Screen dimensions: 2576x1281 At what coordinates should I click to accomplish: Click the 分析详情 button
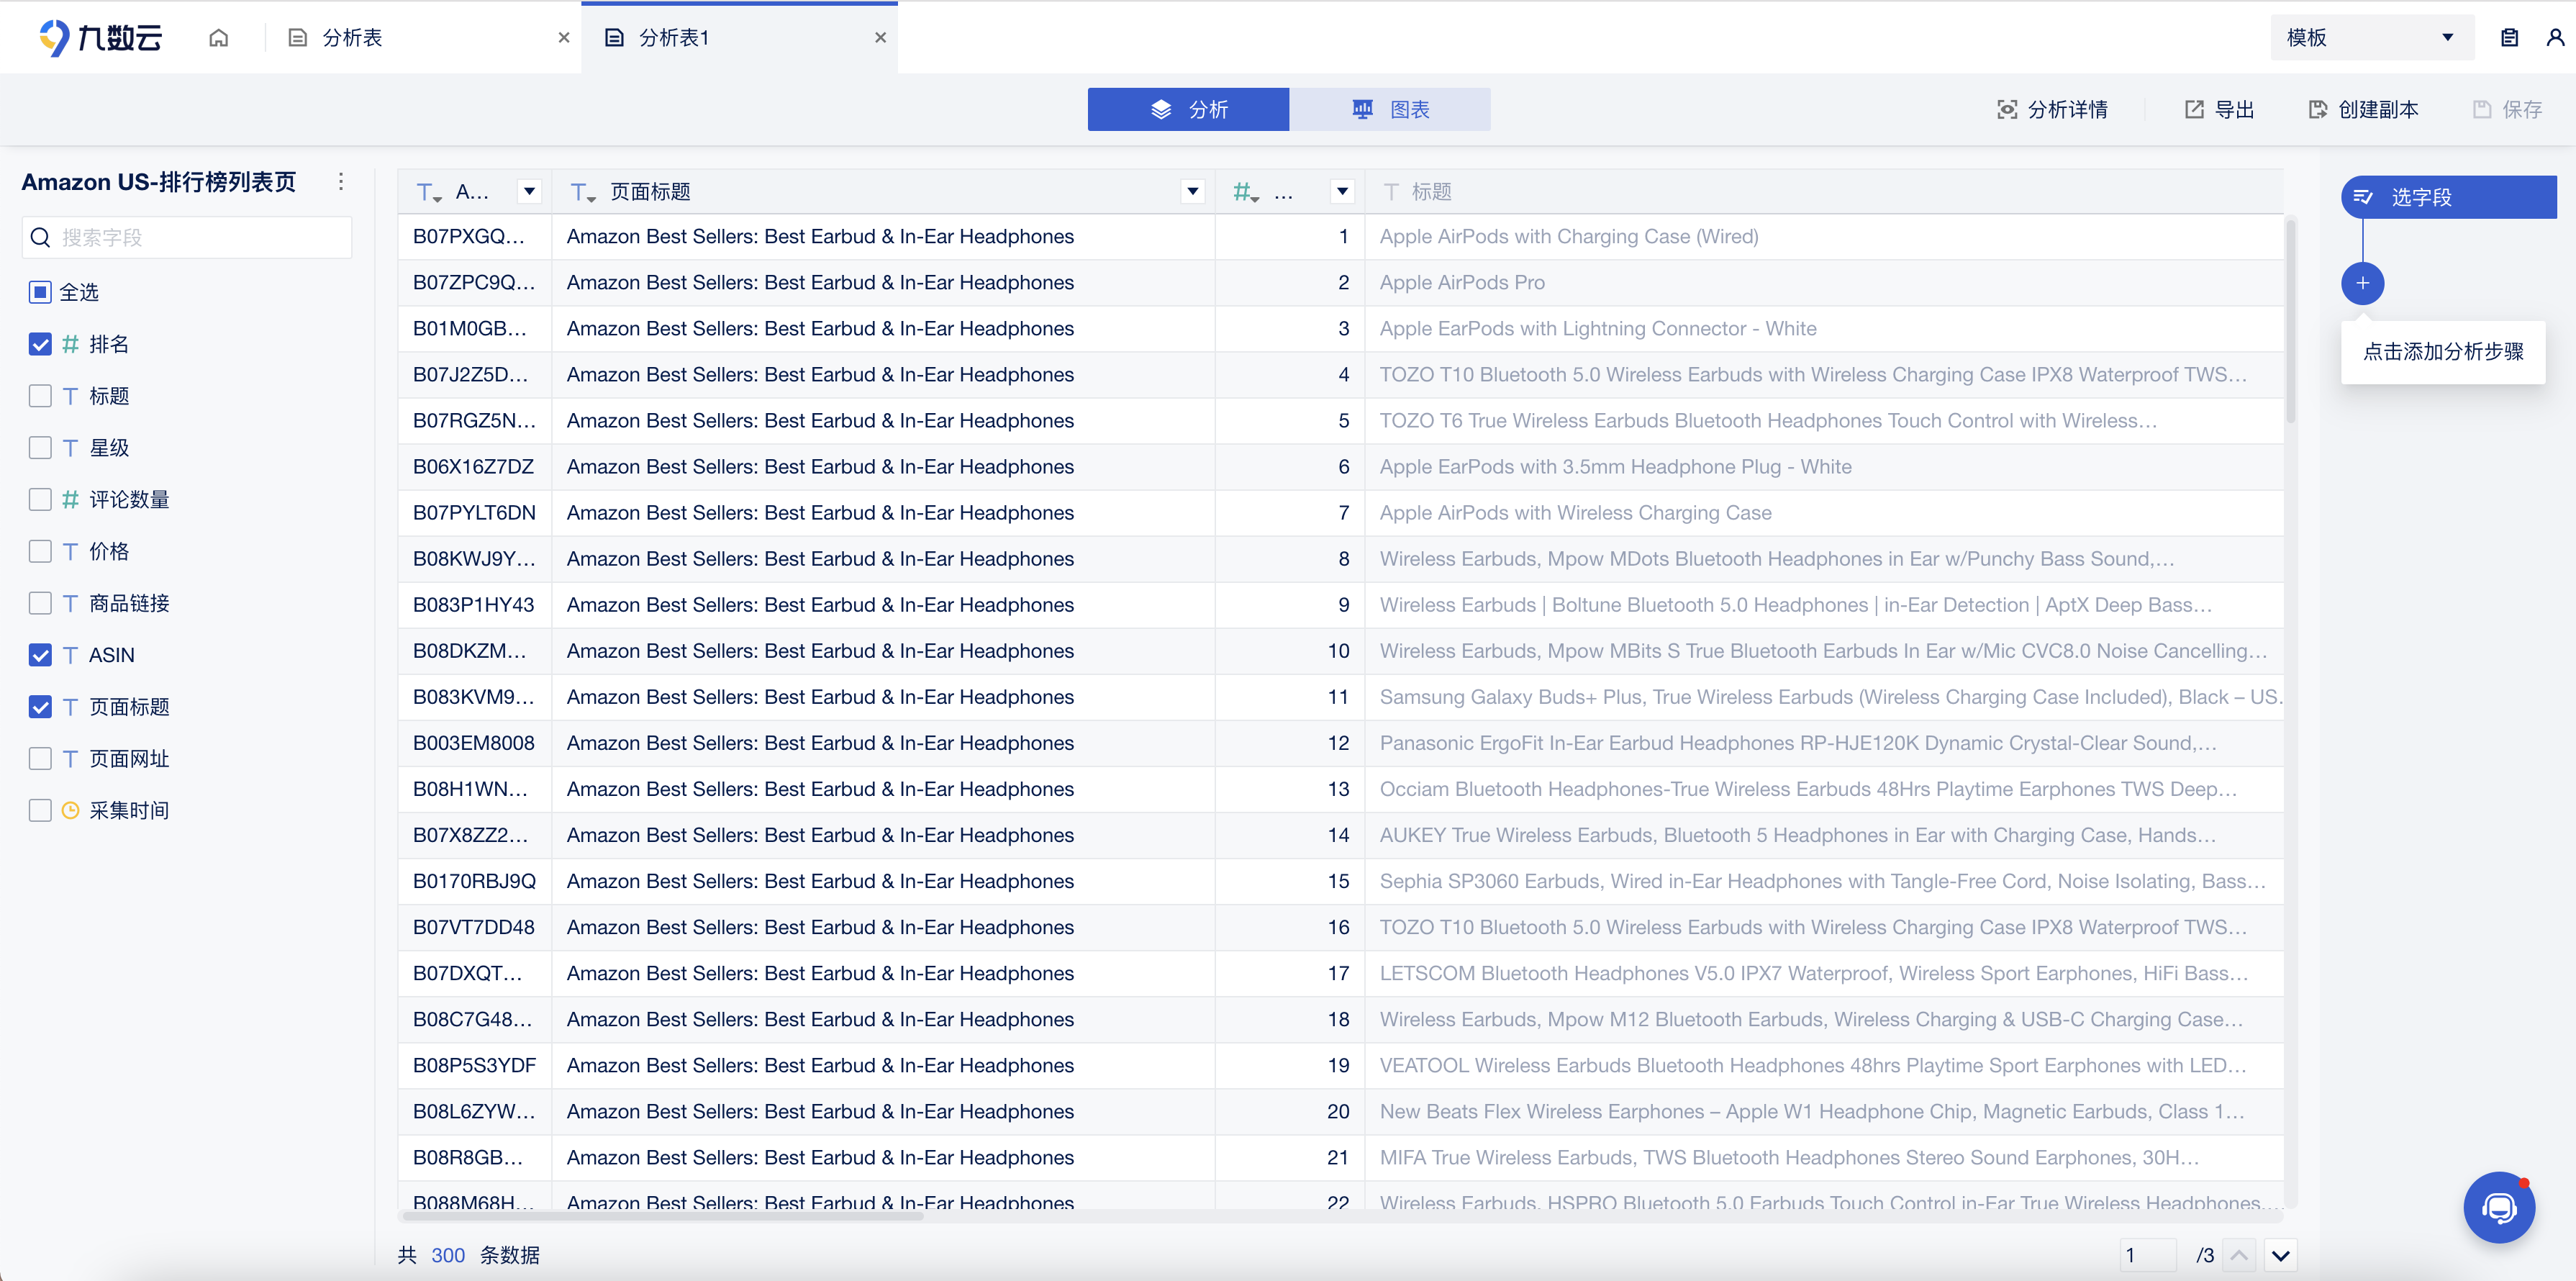pos(2052,110)
